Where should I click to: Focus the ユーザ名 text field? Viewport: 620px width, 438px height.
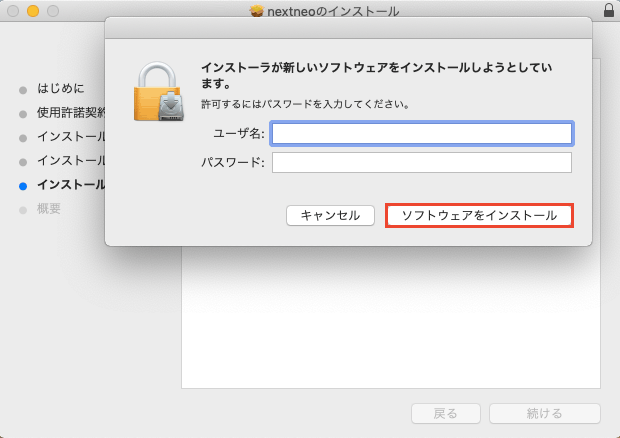click(421, 134)
